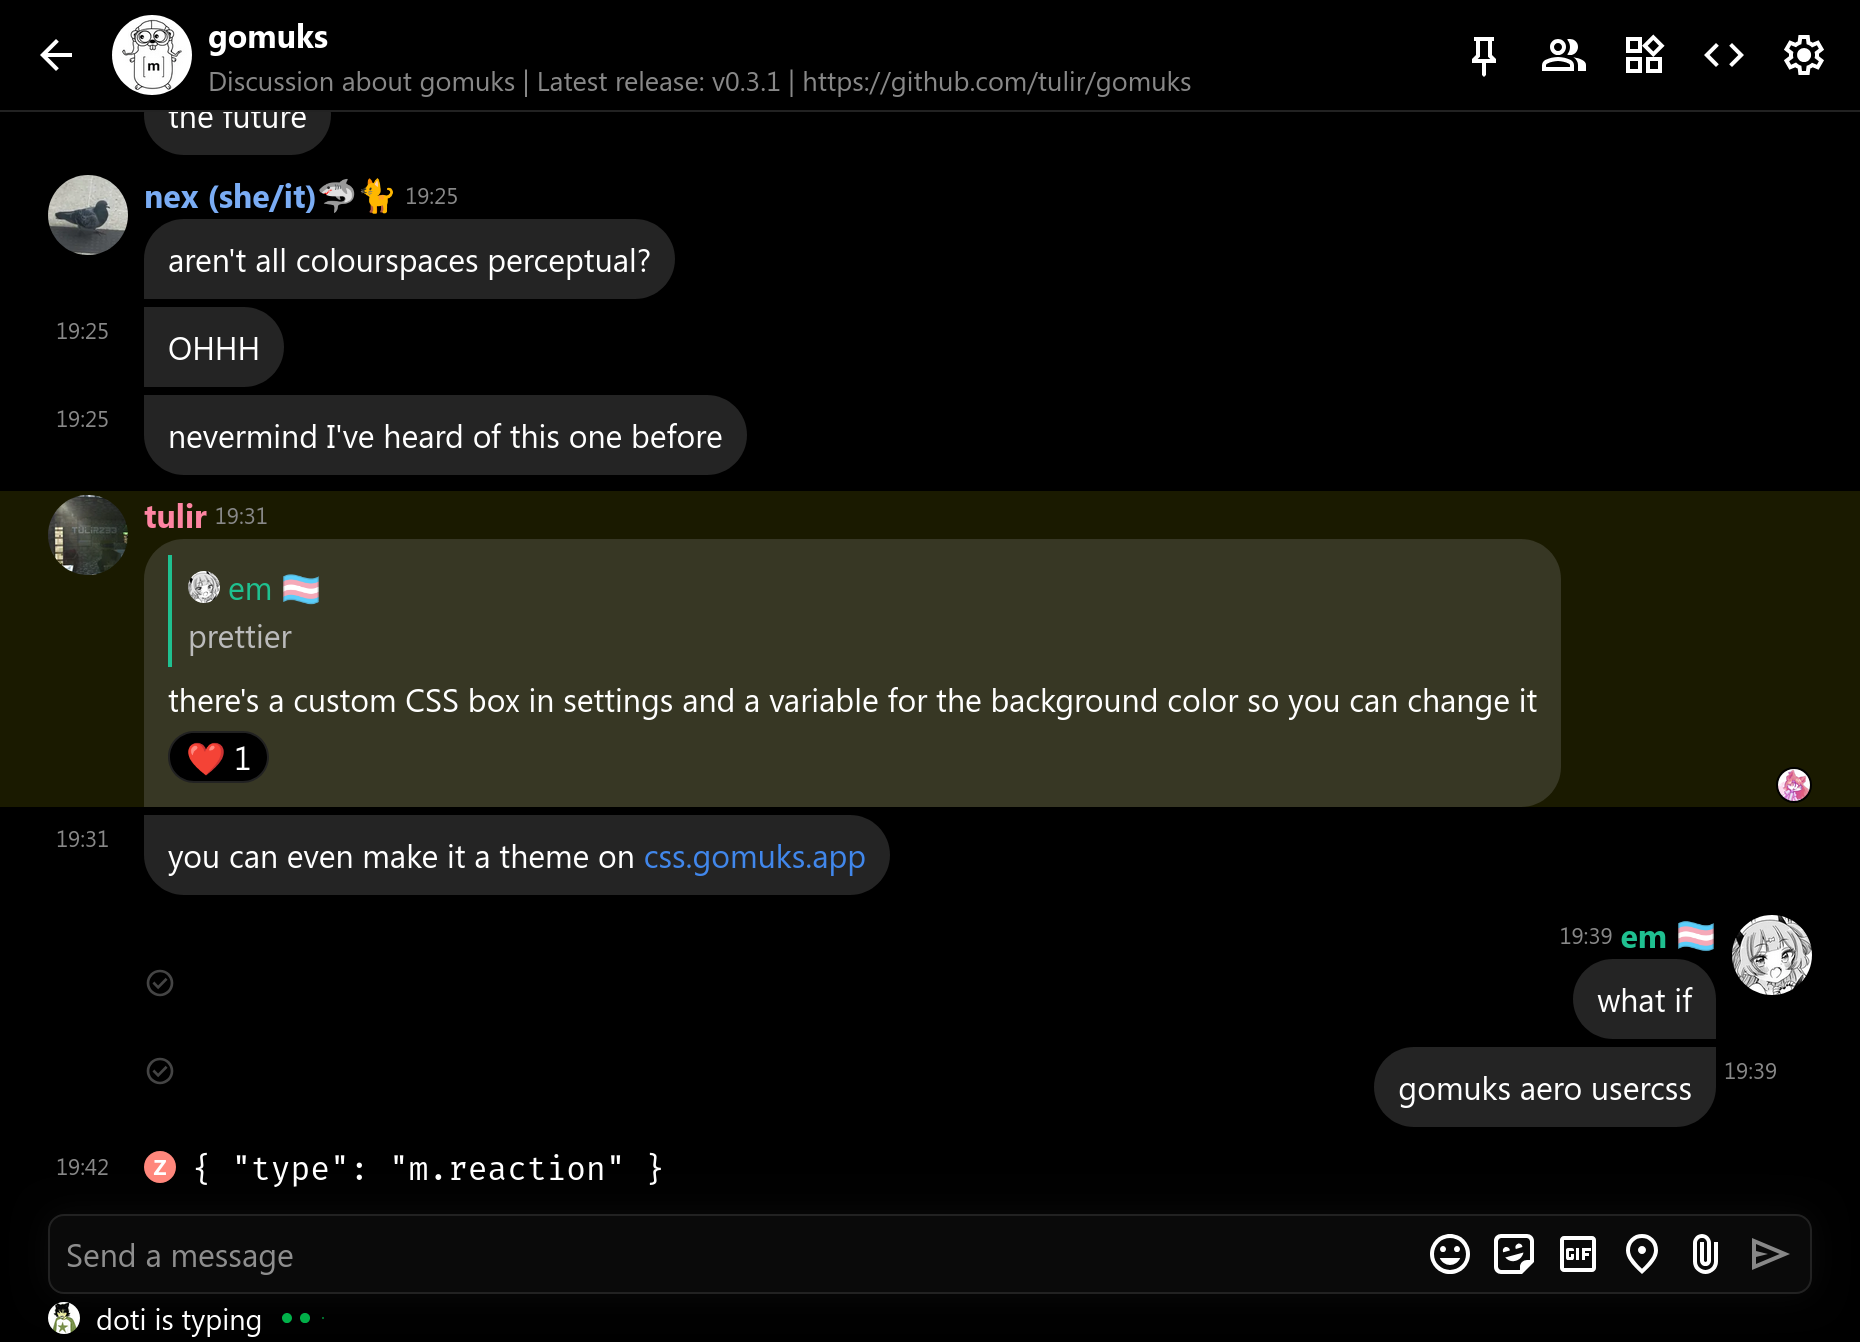Open the emoji picker

click(1450, 1254)
